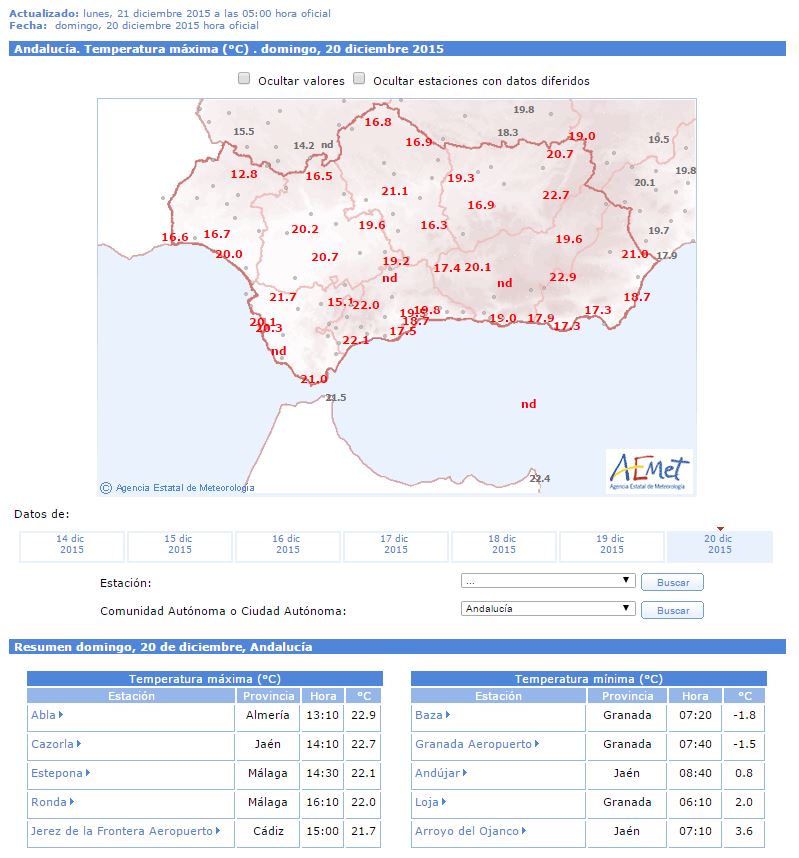The width and height of the screenshot is (799, 858).
Task: Open the Estación dropdown list
Action: click(x=548, y=581)
